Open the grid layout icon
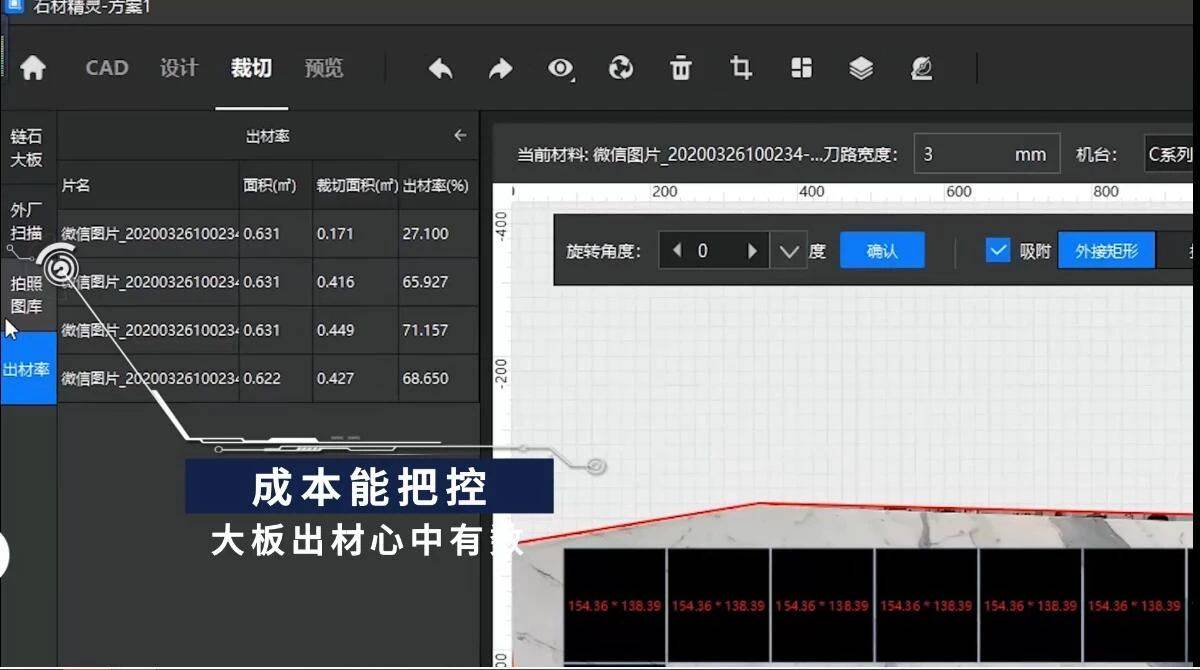Viewport: 1200px width, 670px height. pos(801,68)
